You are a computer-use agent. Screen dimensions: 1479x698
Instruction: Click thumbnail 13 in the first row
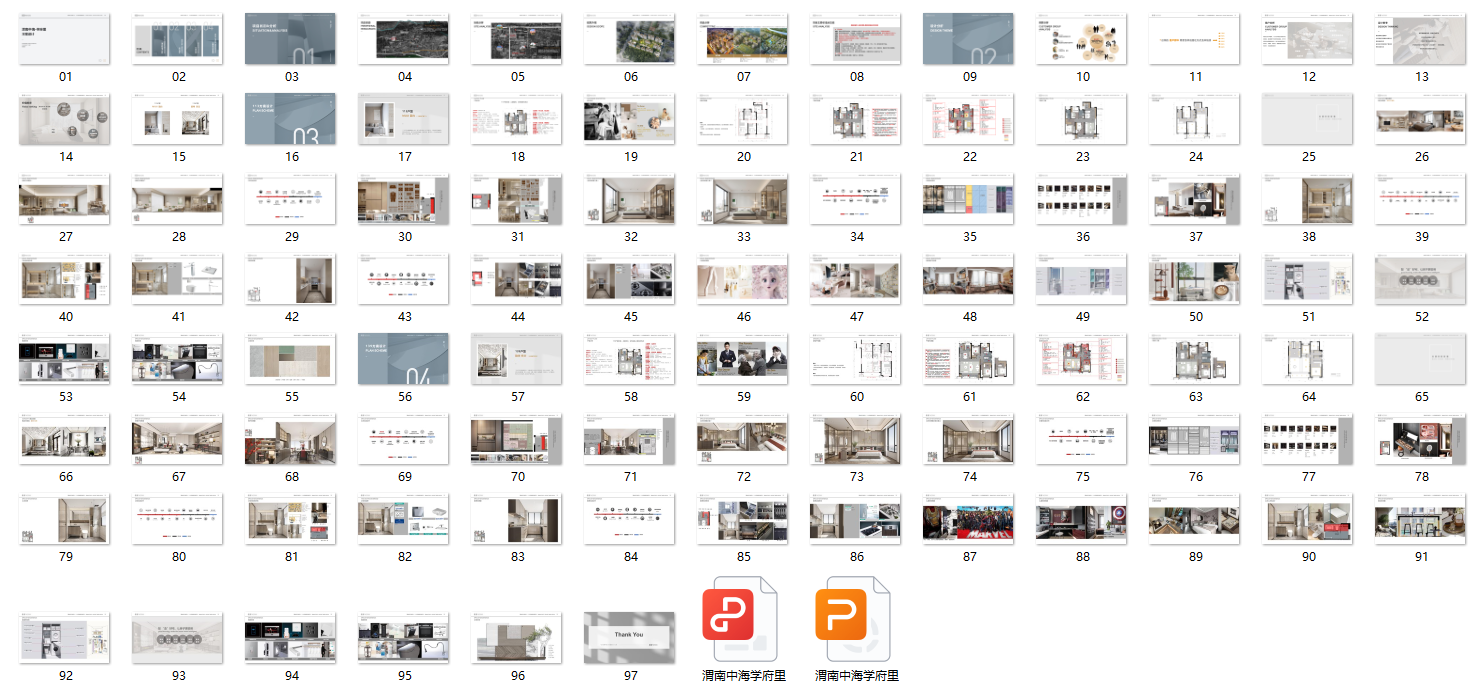1421,39
